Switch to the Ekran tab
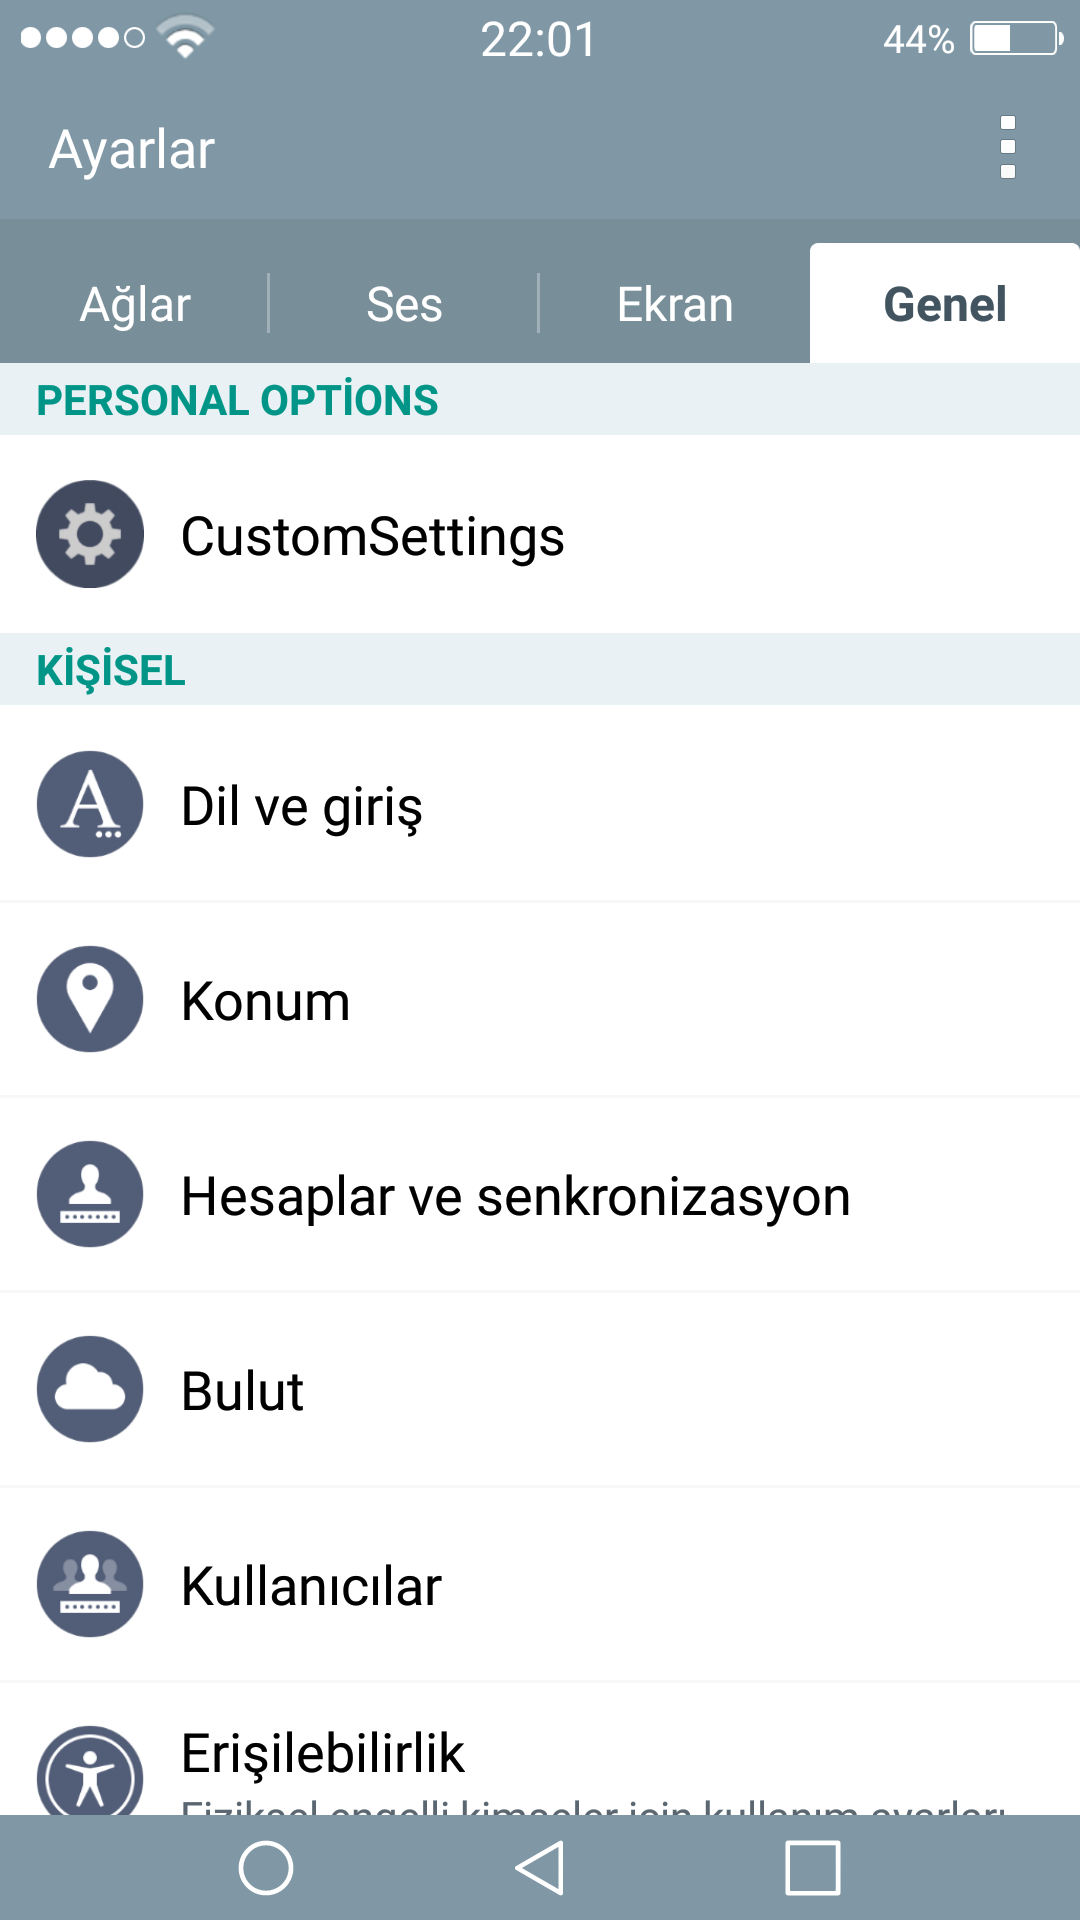 coord(675,304)
